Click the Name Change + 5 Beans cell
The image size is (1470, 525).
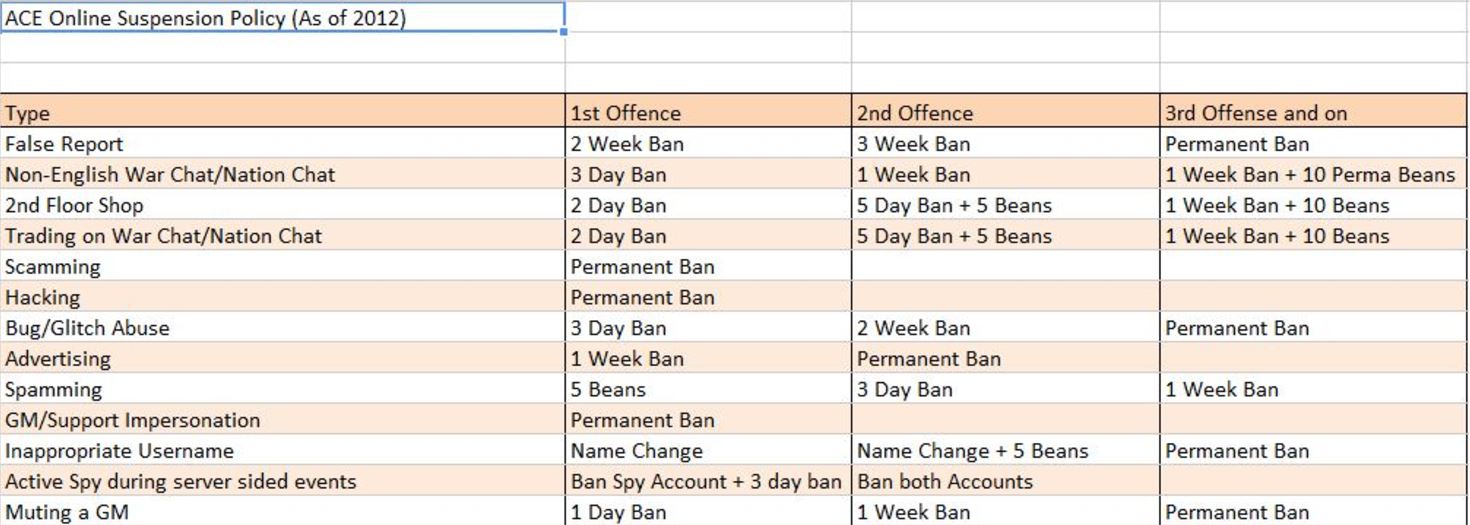click(x=1006, y=450)
